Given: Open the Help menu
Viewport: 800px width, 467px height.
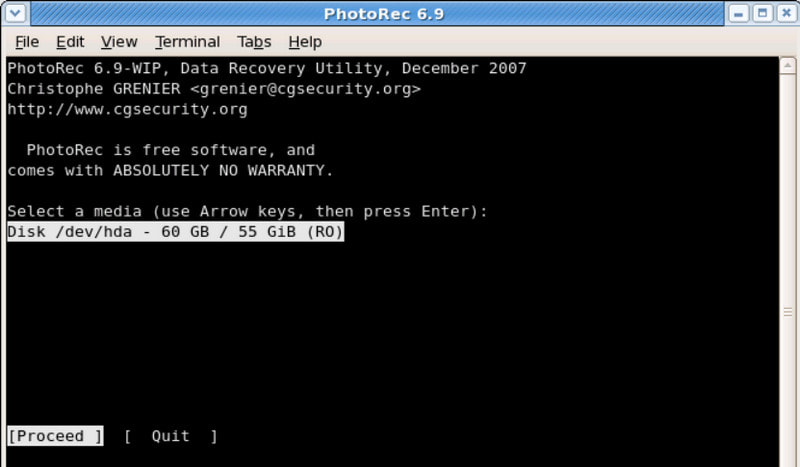Looking at the screenshot, I should [x=305, y=42].
